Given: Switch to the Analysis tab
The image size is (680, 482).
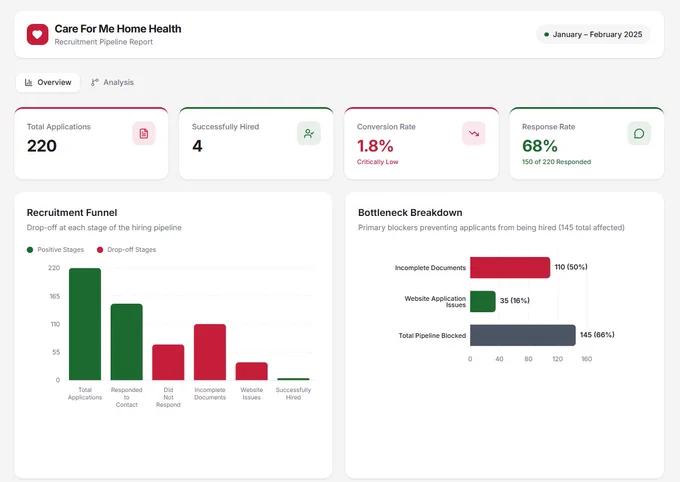Looking at the screenshot, I should (x=112, y=82).
